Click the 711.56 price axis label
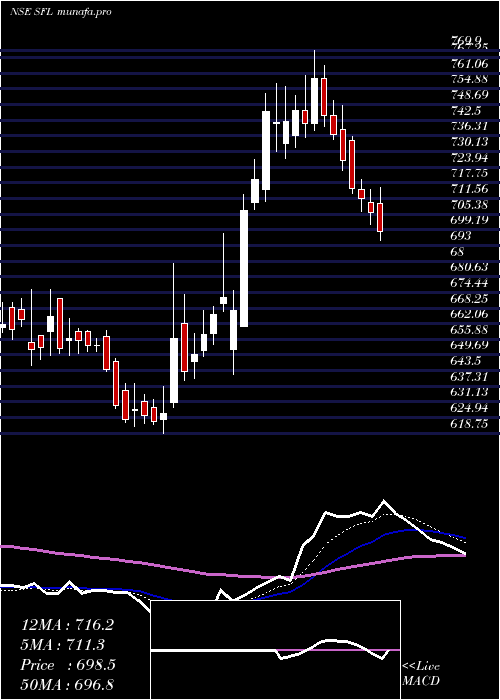This screenshot has width=500, height=700. [469, 188]
